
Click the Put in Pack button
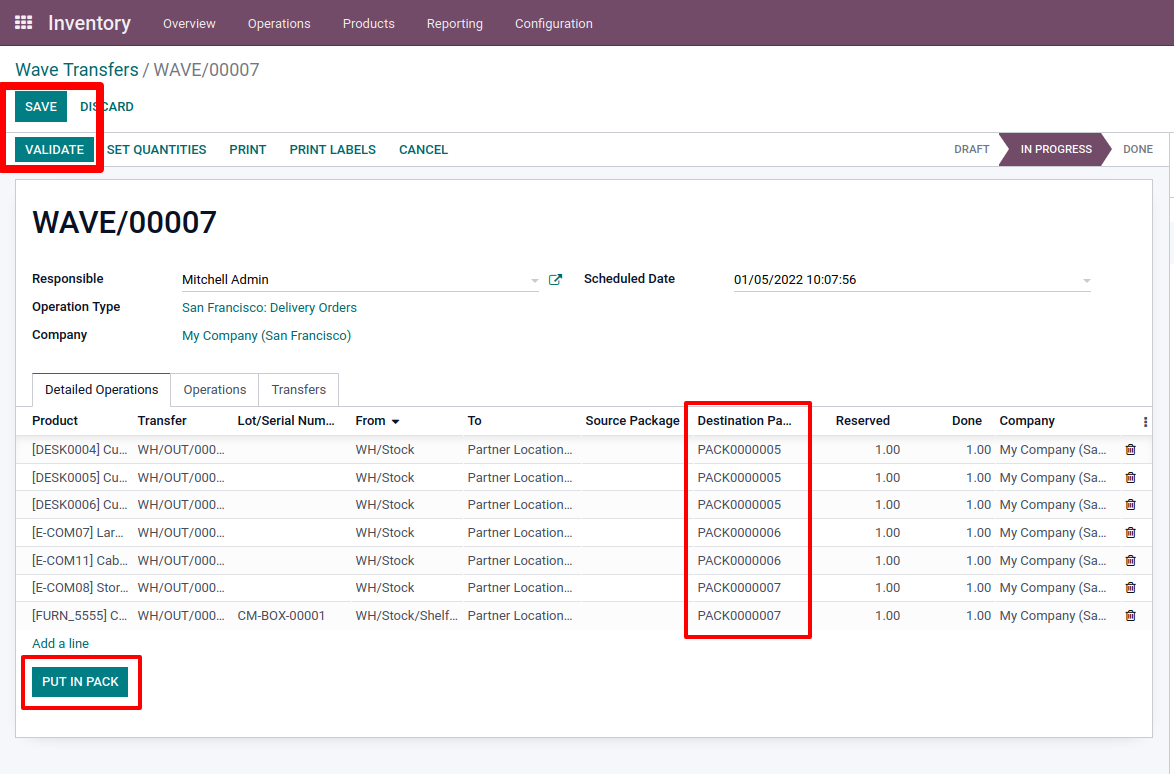[x=80, y=681]
